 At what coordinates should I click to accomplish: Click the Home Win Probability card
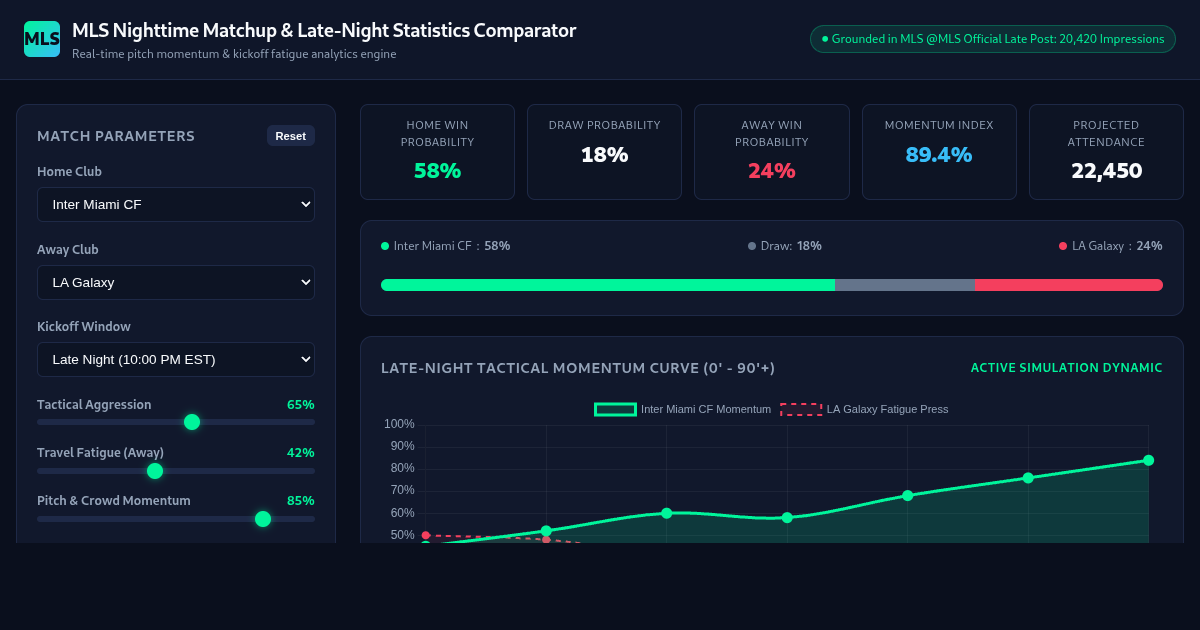pyautogui.click(x=438, y=152)
